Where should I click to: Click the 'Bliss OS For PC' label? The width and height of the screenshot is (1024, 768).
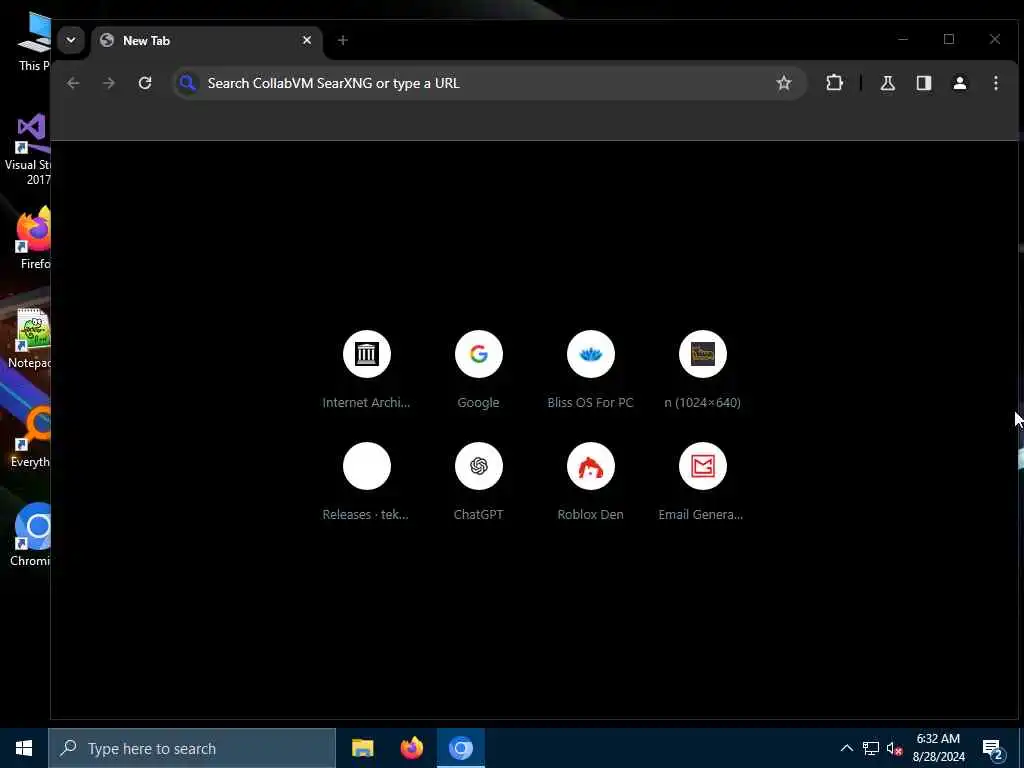click(590, 402)
